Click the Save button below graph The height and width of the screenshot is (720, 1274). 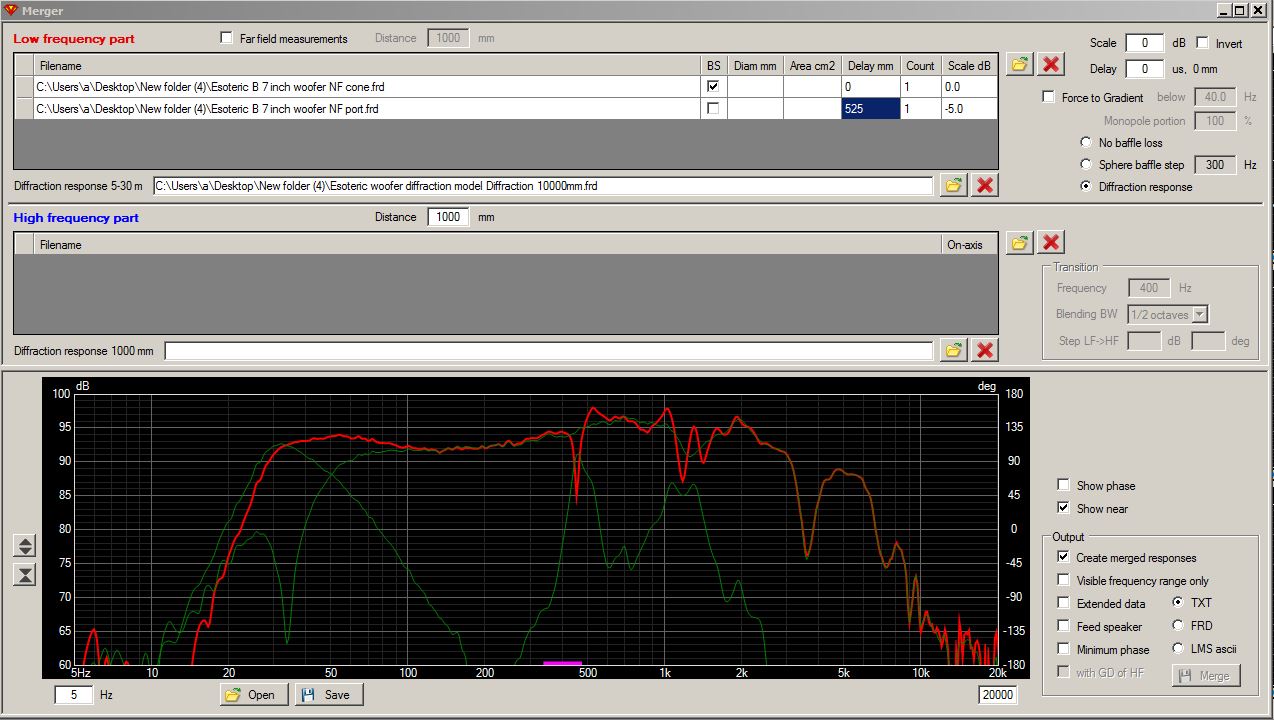(328, 694)
